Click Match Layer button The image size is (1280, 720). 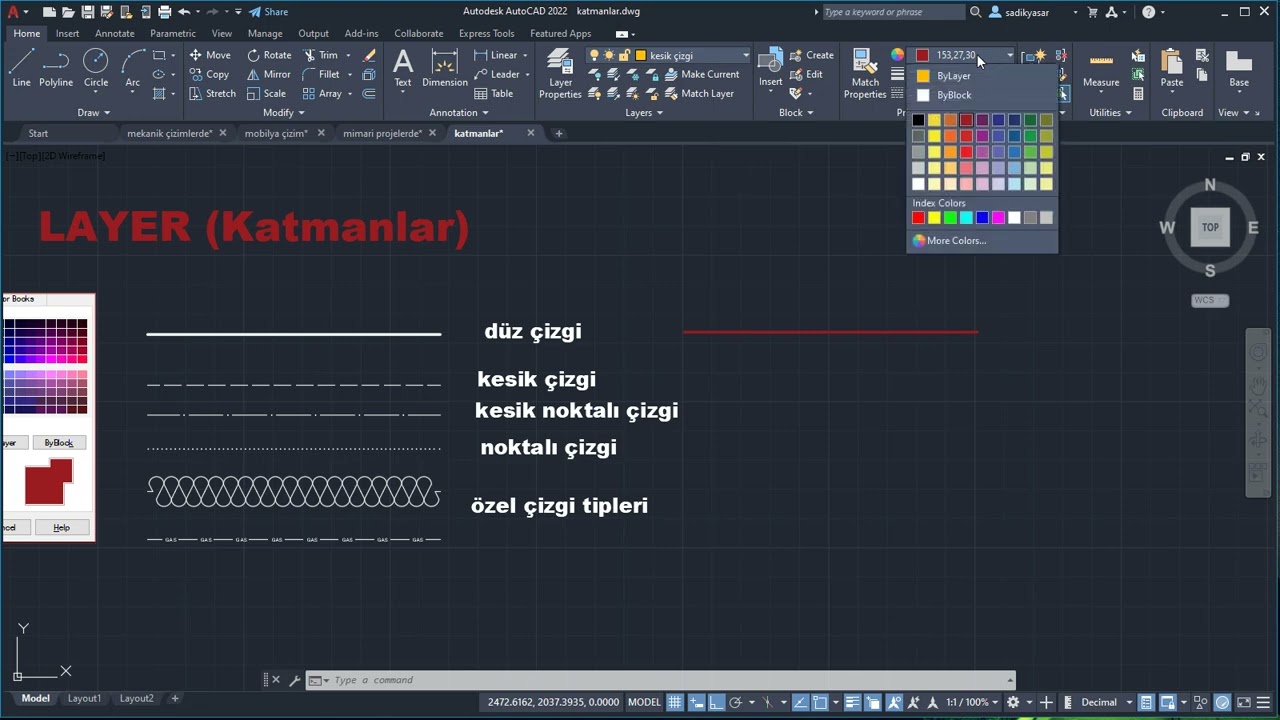(698, 93)
